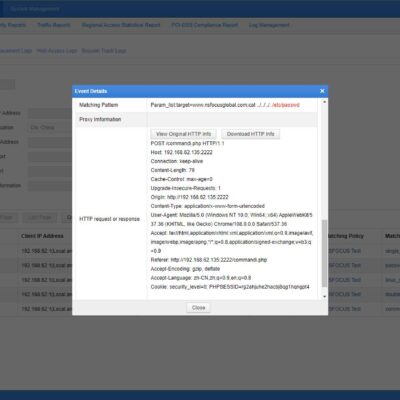Click Download HTTP Info button
The image size is (400, 400).
tap(251, 134)
